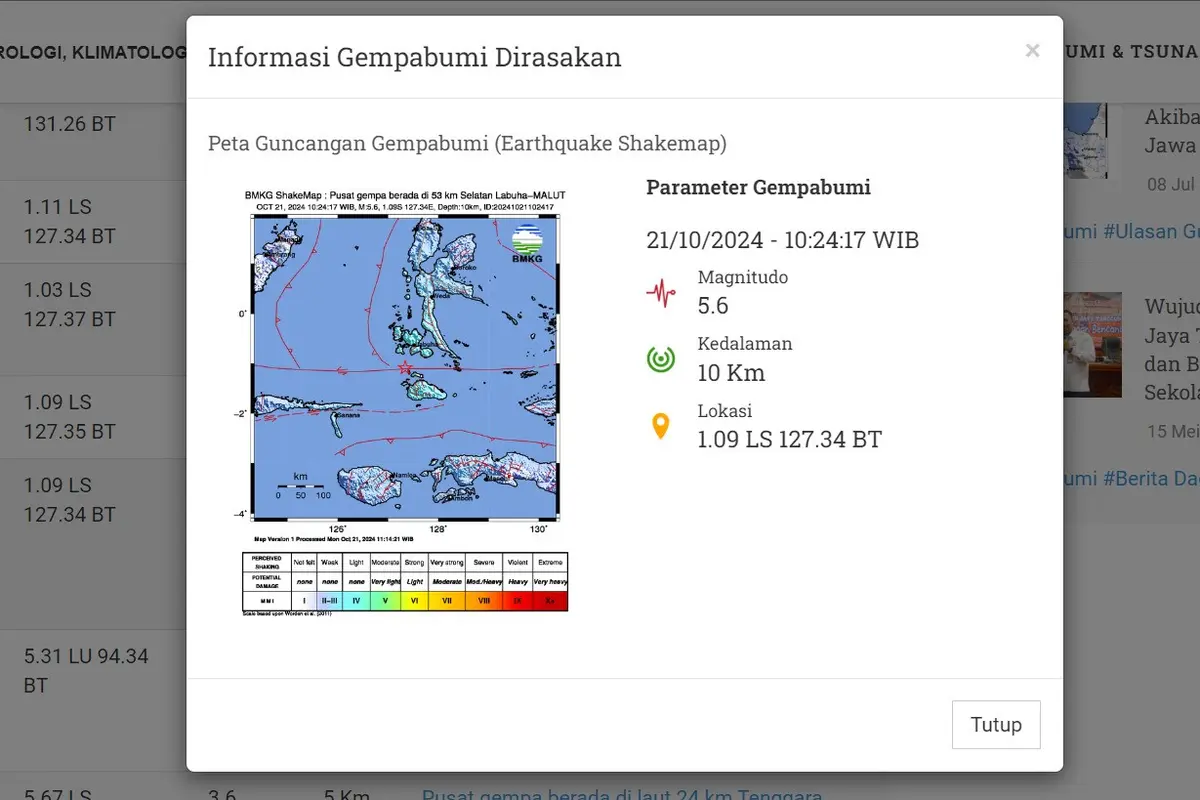Click the yellow MMI VI legend swatch
This screenshot has width=1200, height=800.
click(415, 601)
